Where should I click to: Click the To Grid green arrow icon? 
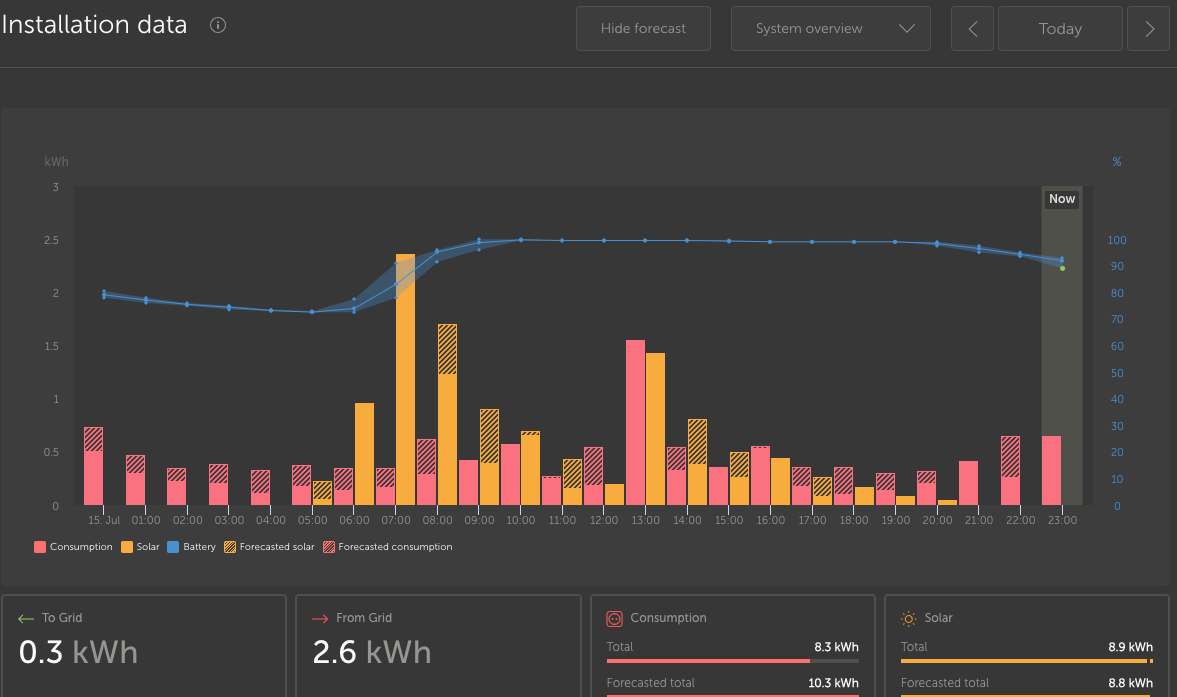[x=27, y=619]
